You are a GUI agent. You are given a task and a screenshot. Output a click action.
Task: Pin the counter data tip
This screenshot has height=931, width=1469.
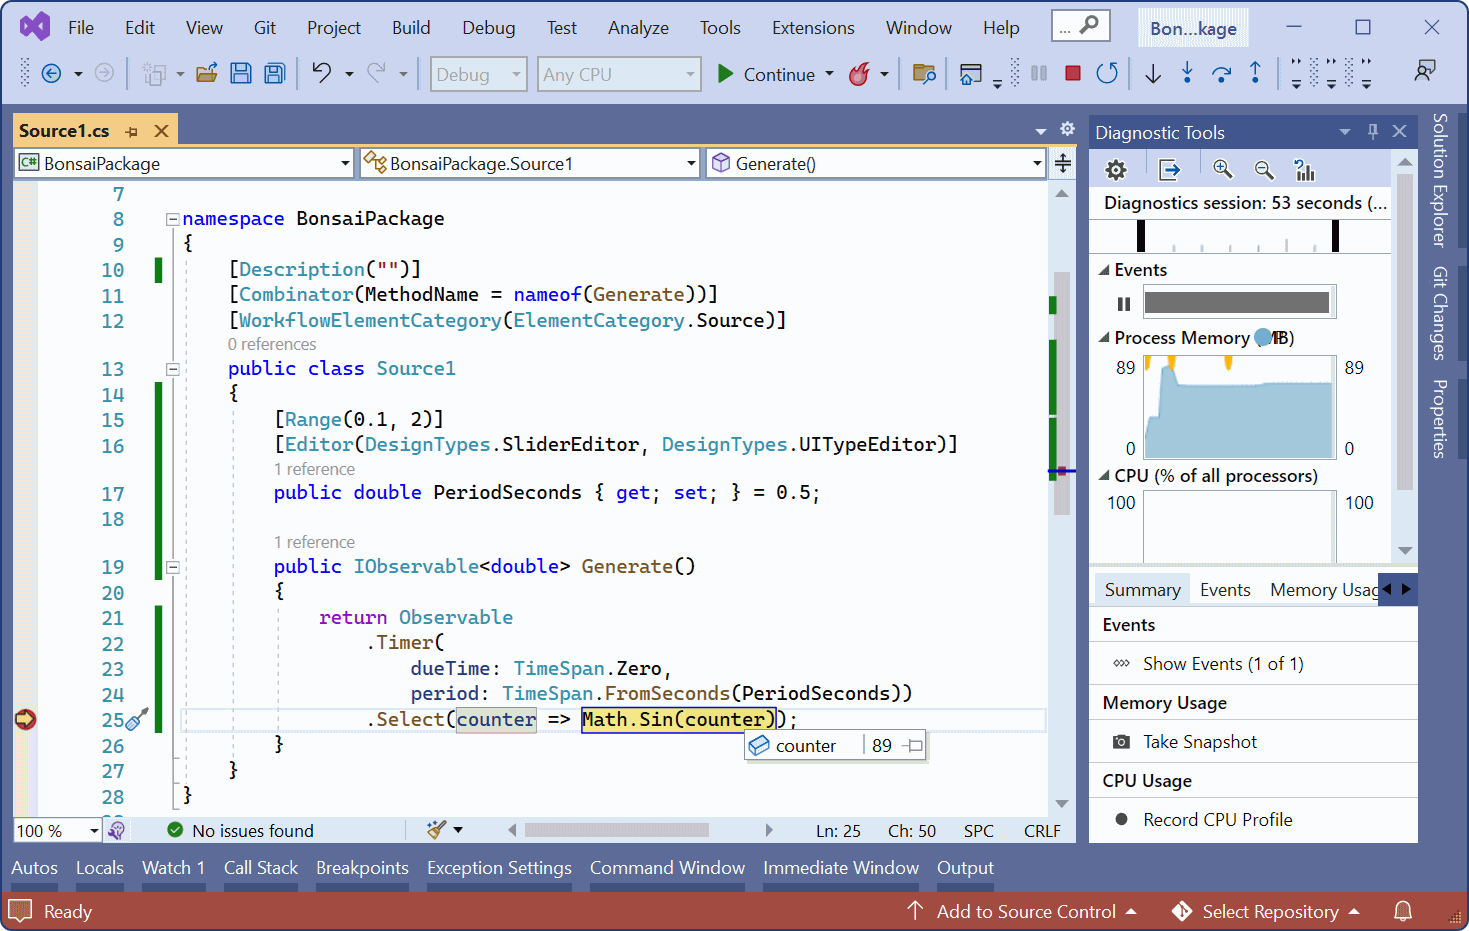[x=912, y=746]
